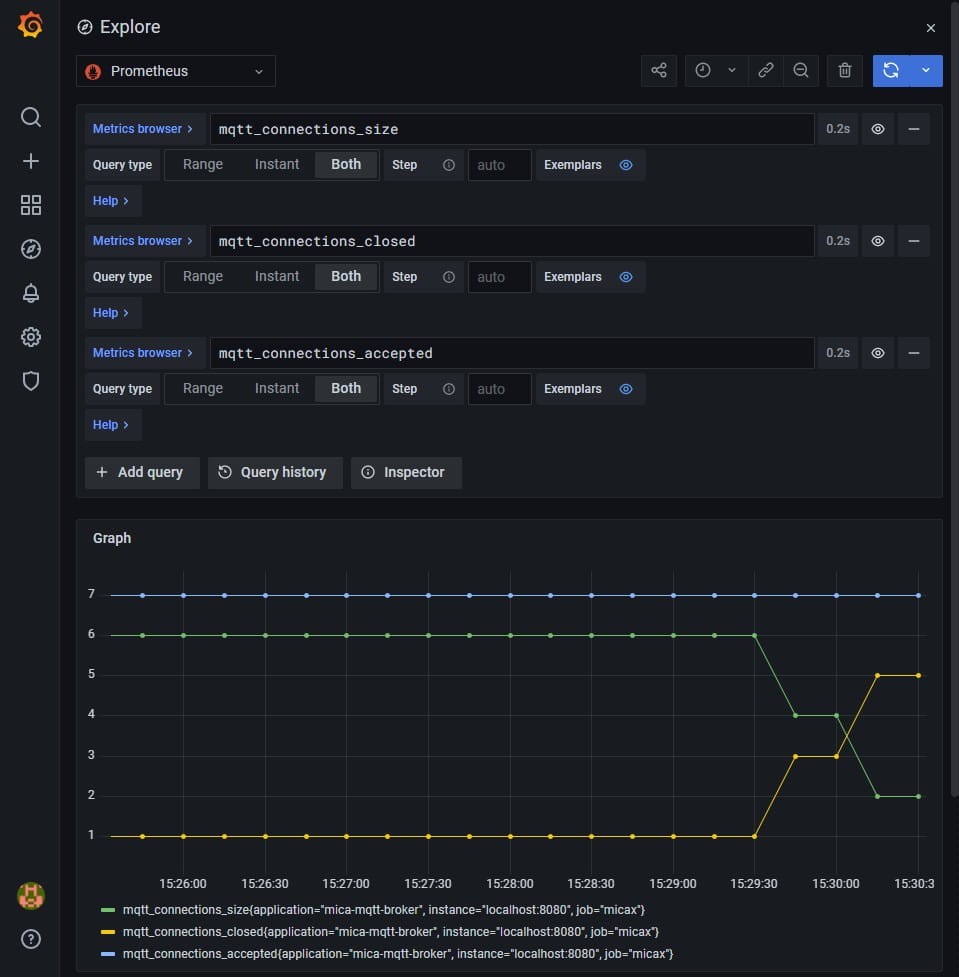959x977 pixels.
Task: Open Configuration gear in sidebar
Action: 31,337
